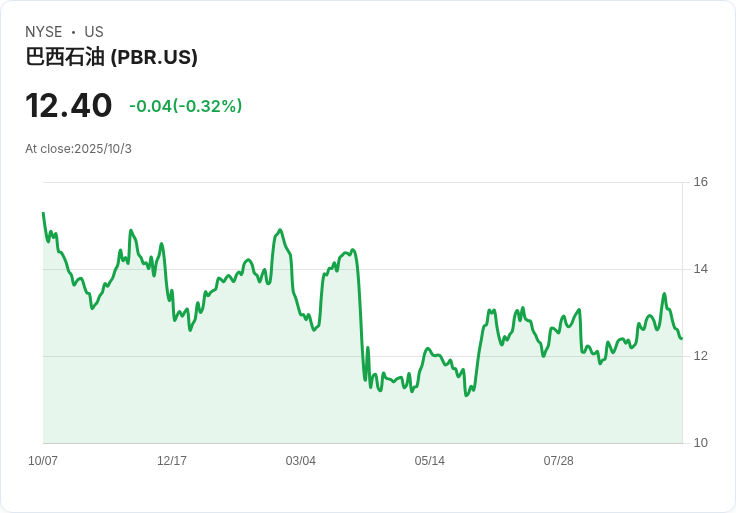
Task: Click the 12 label on the price axis
Action: [700, 356]
